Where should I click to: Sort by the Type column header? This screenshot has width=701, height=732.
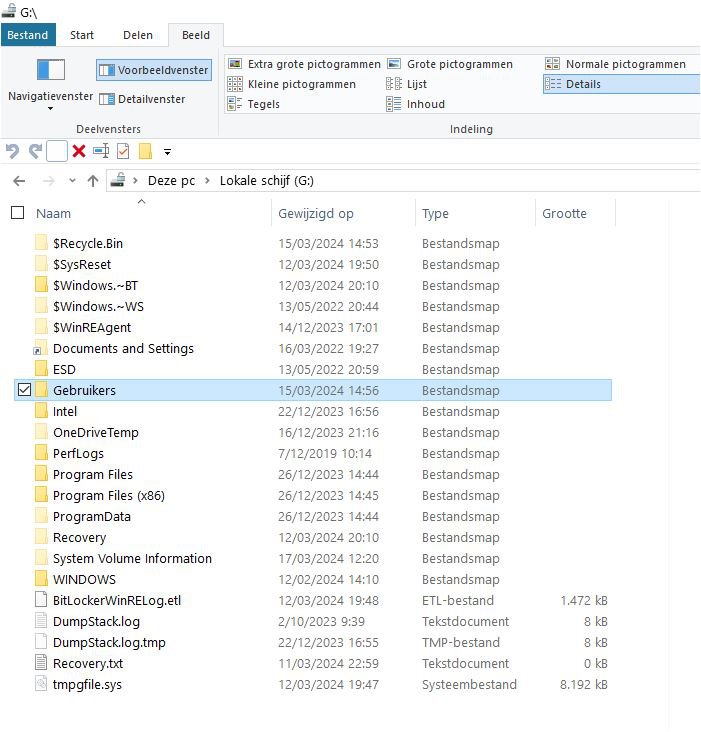(x=435, y=213)
